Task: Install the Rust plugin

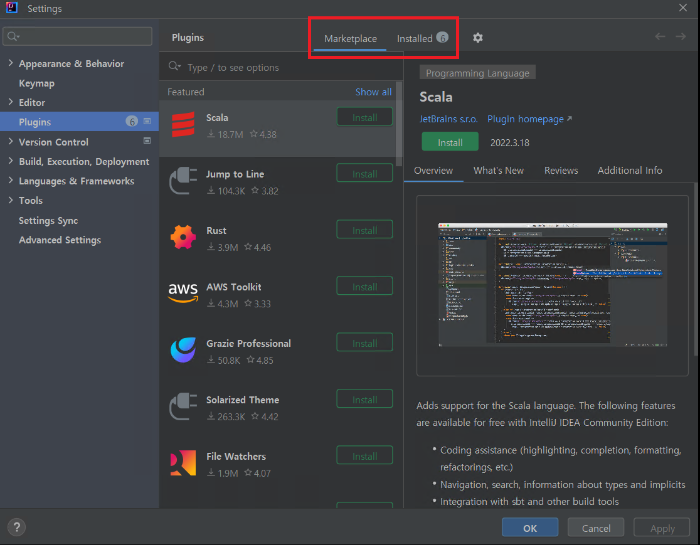Action: pyautogui.click(x=365, y=230)
